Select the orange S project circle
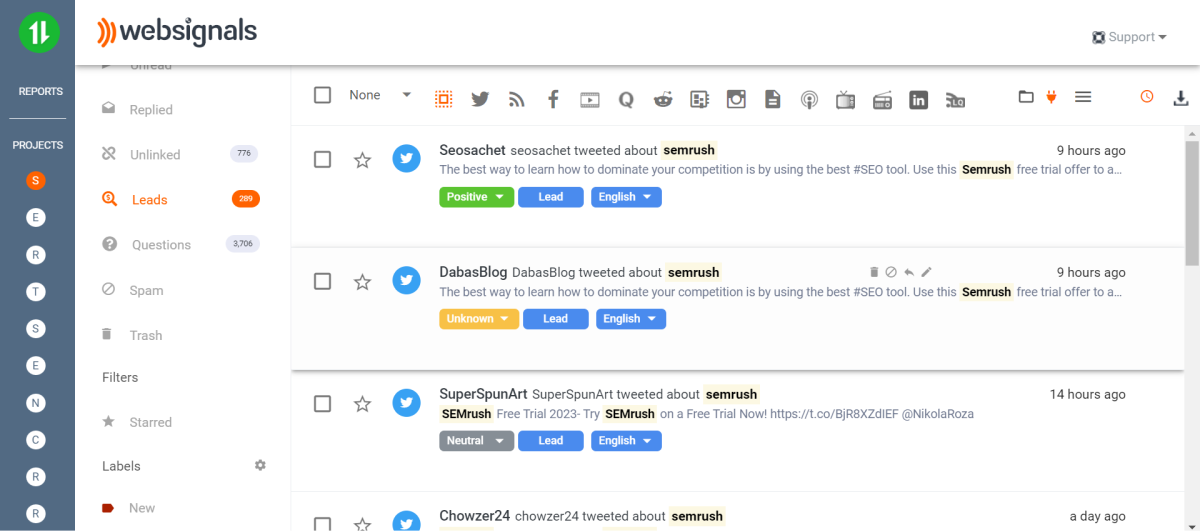Viewport: 1200px width, 531px height. tap(36, 181)
